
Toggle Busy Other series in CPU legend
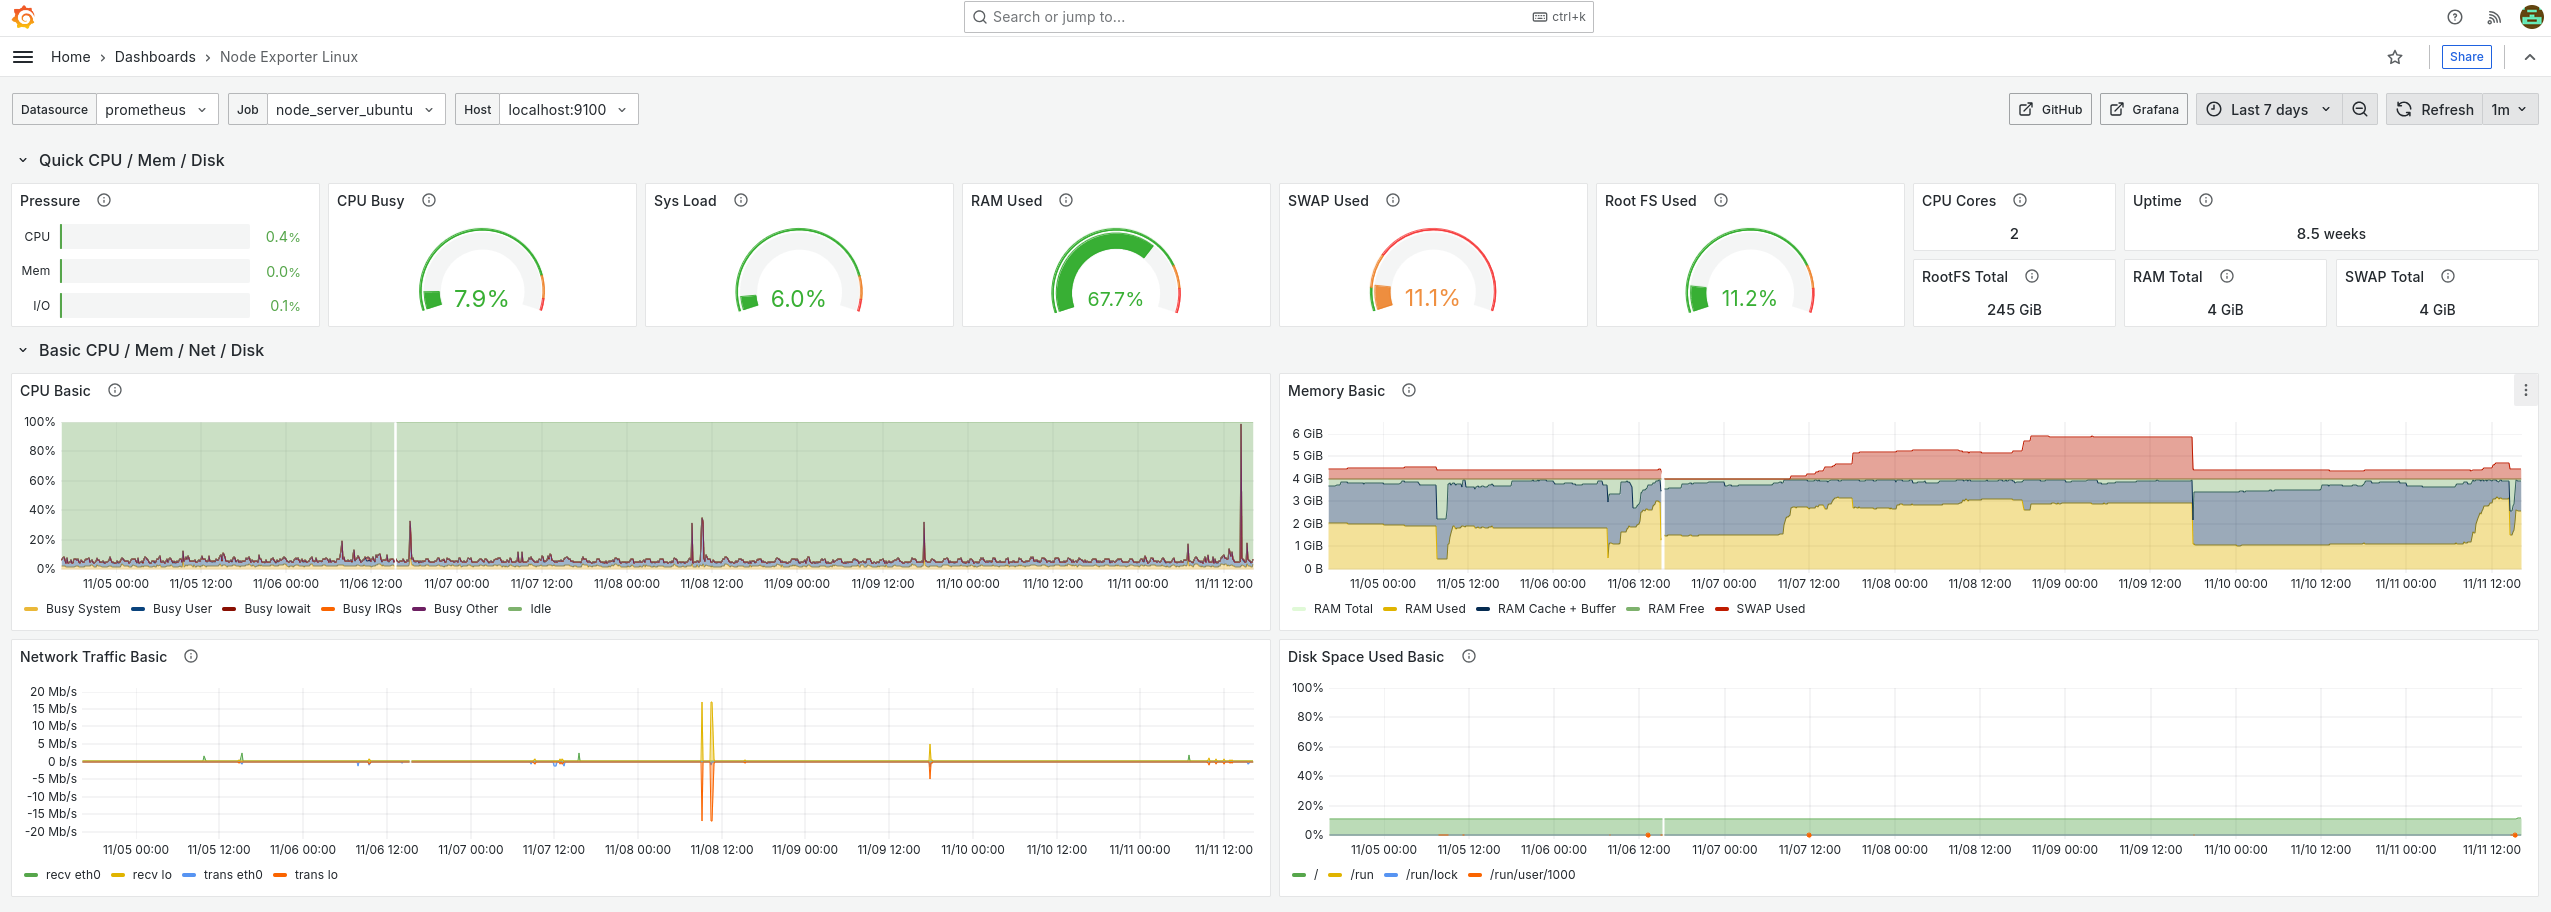466,608
